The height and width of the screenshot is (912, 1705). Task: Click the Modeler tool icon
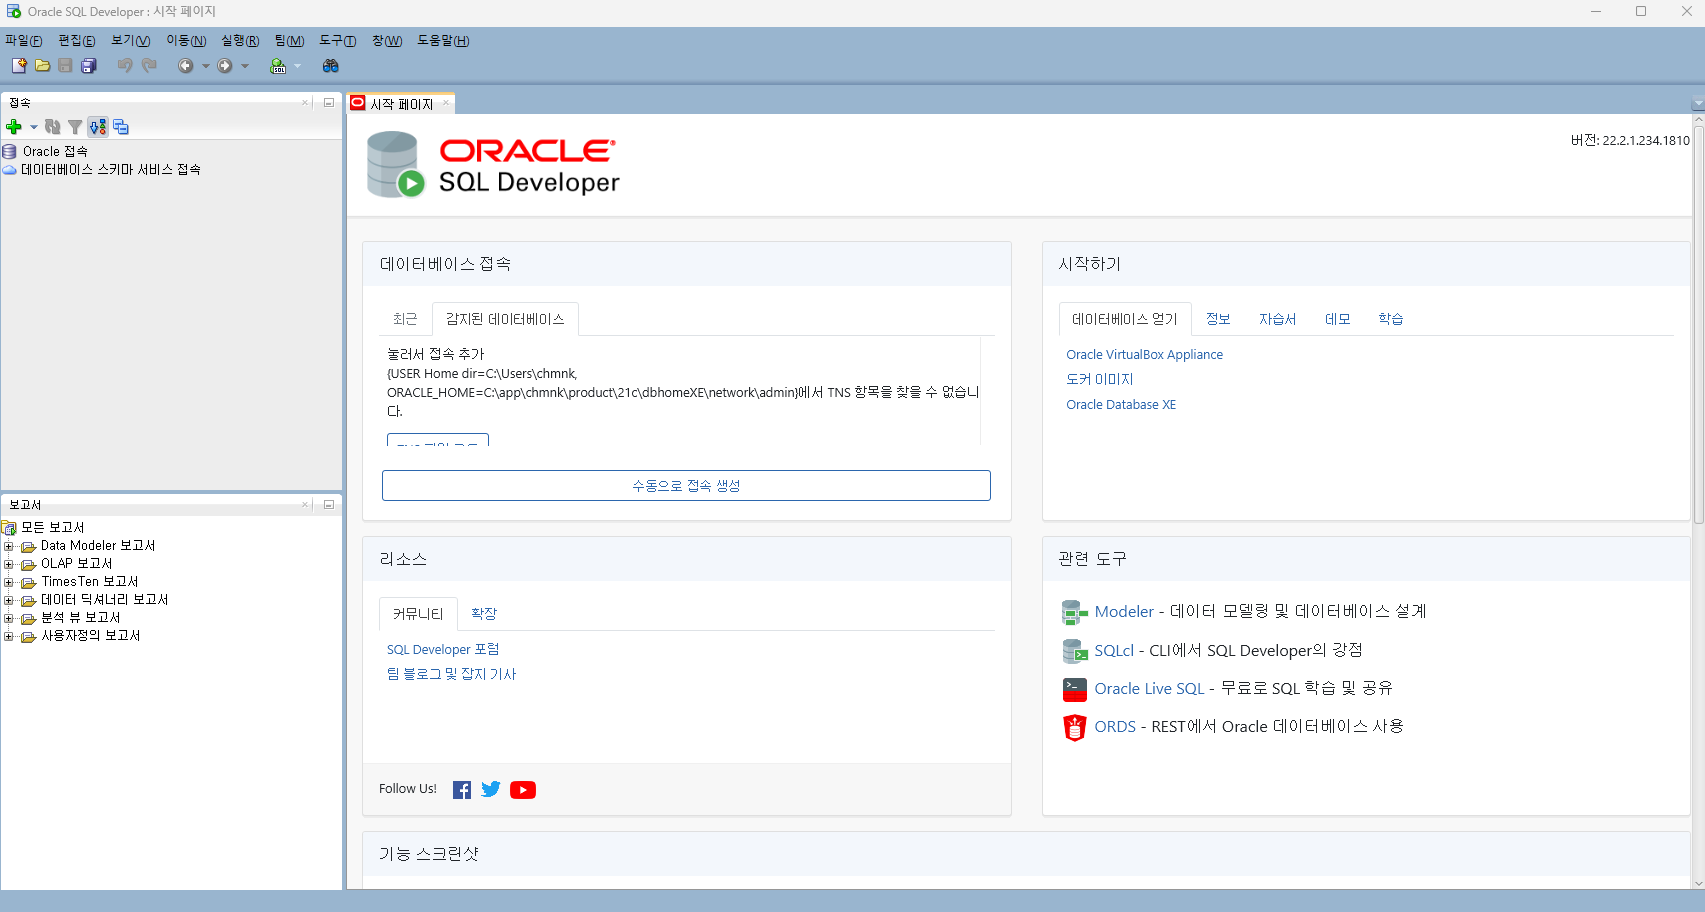coord(1075,612)
